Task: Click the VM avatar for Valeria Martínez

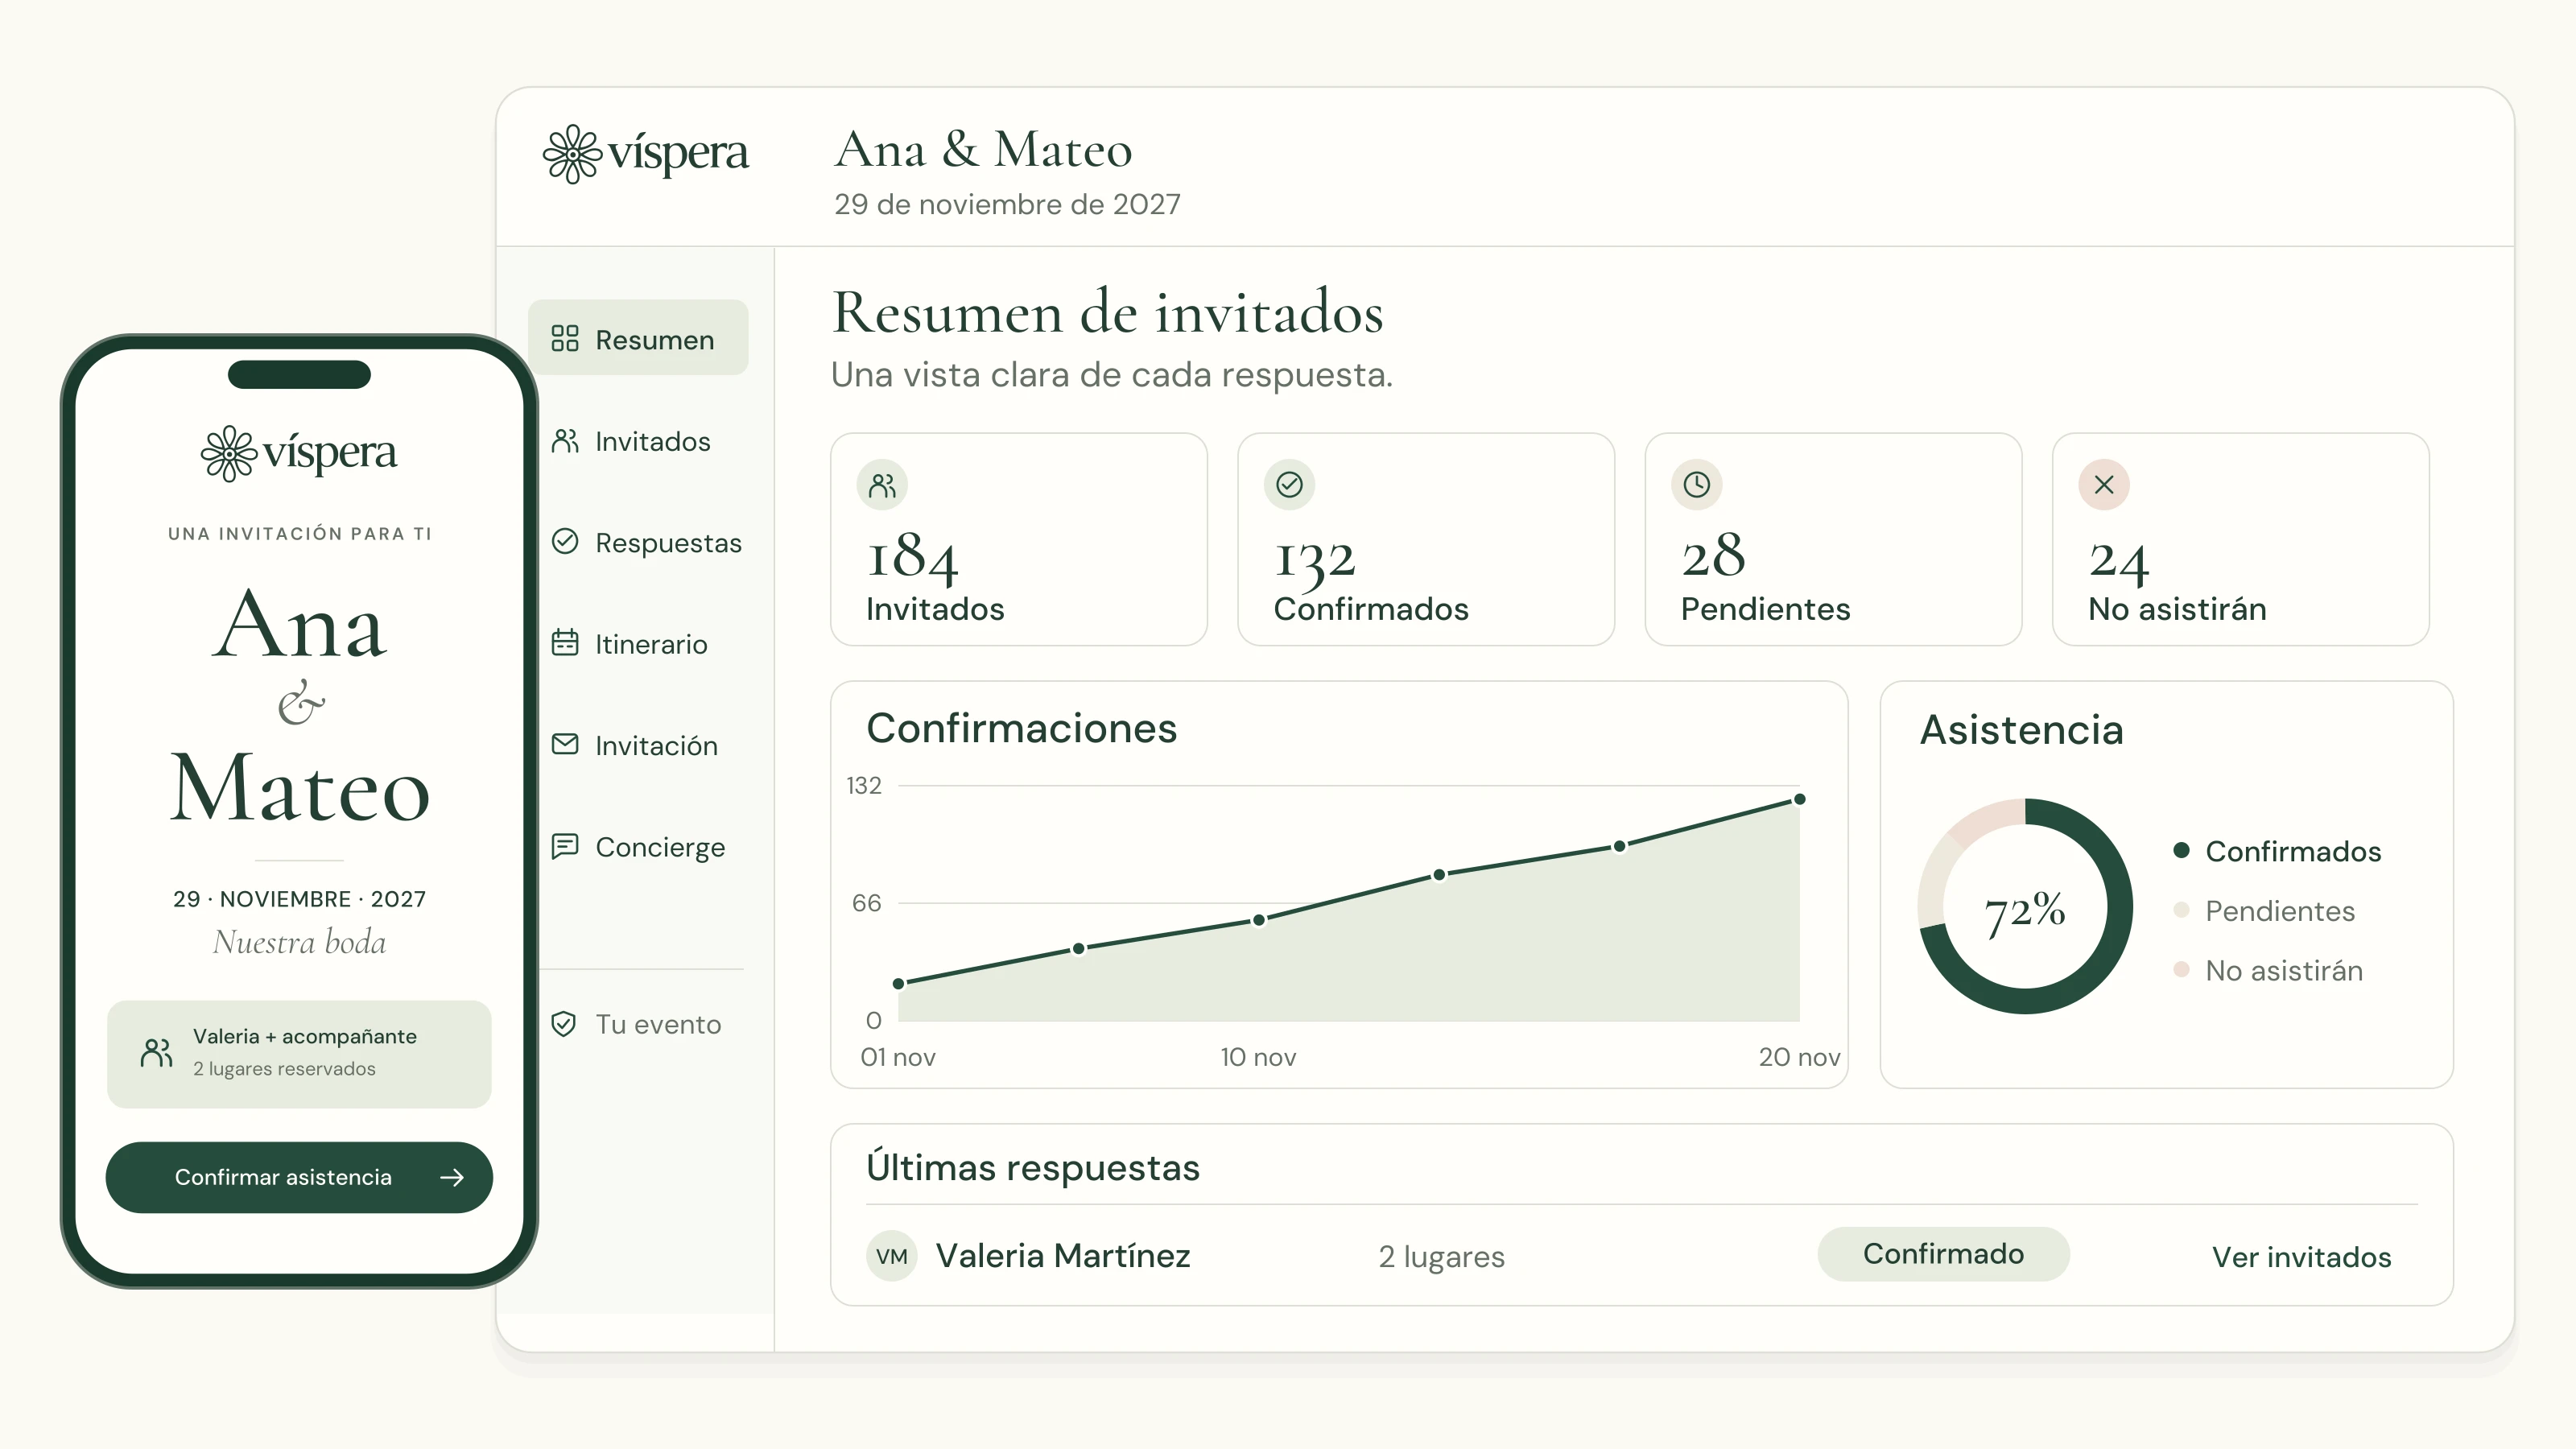Action: point(892,1256)
